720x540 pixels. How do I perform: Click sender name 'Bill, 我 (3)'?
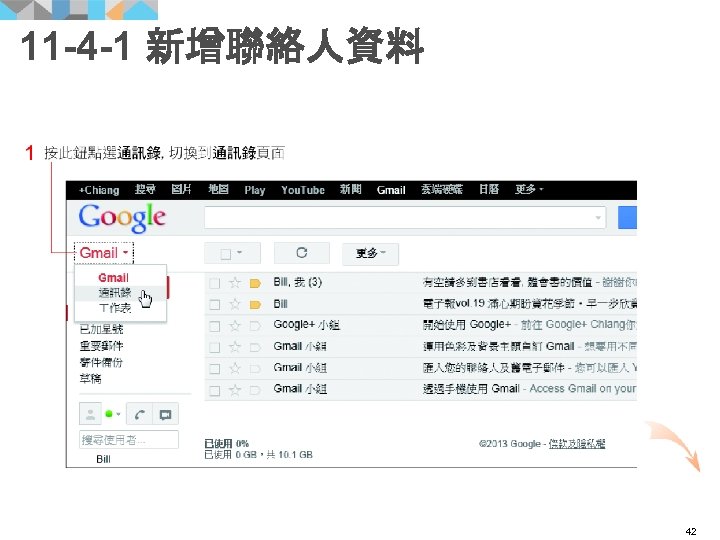tap(298, 282)
